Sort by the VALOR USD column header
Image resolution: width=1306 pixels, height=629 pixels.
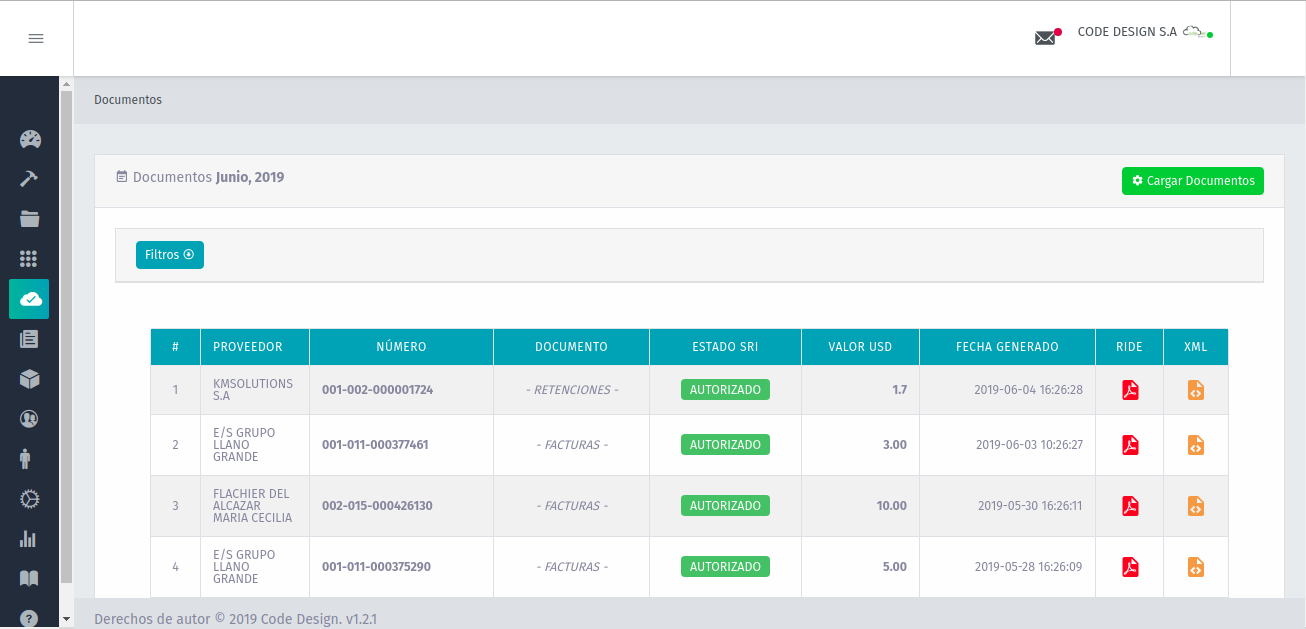click(860, 347)
